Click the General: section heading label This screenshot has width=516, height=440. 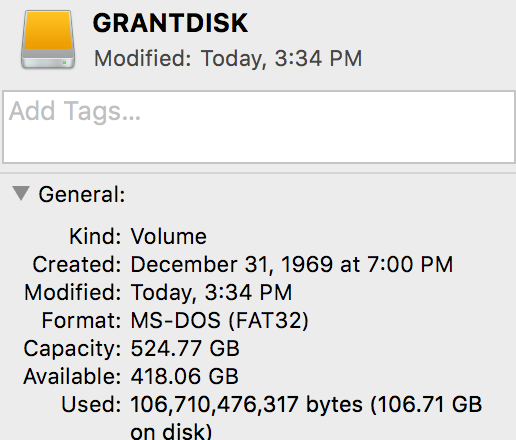click(82, 194)
